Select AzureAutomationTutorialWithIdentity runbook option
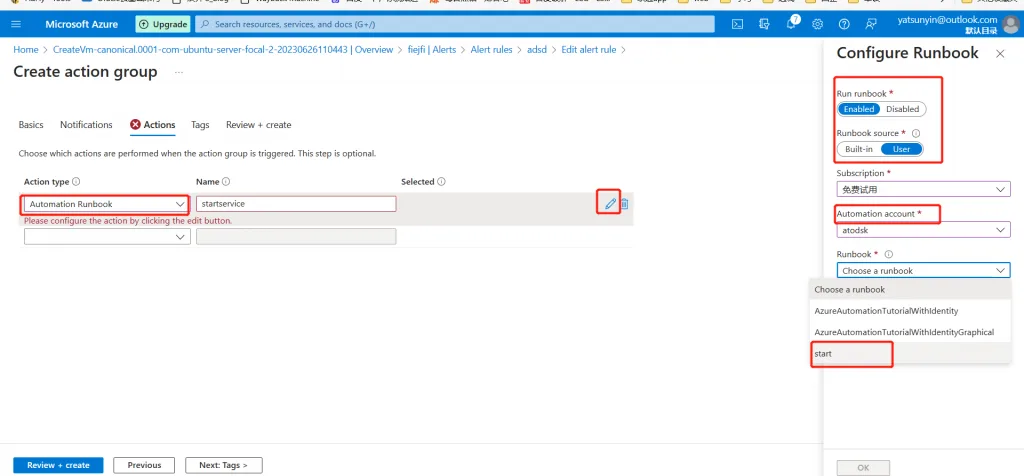This screenshot has height=476, width=1024. pos(911,311)
